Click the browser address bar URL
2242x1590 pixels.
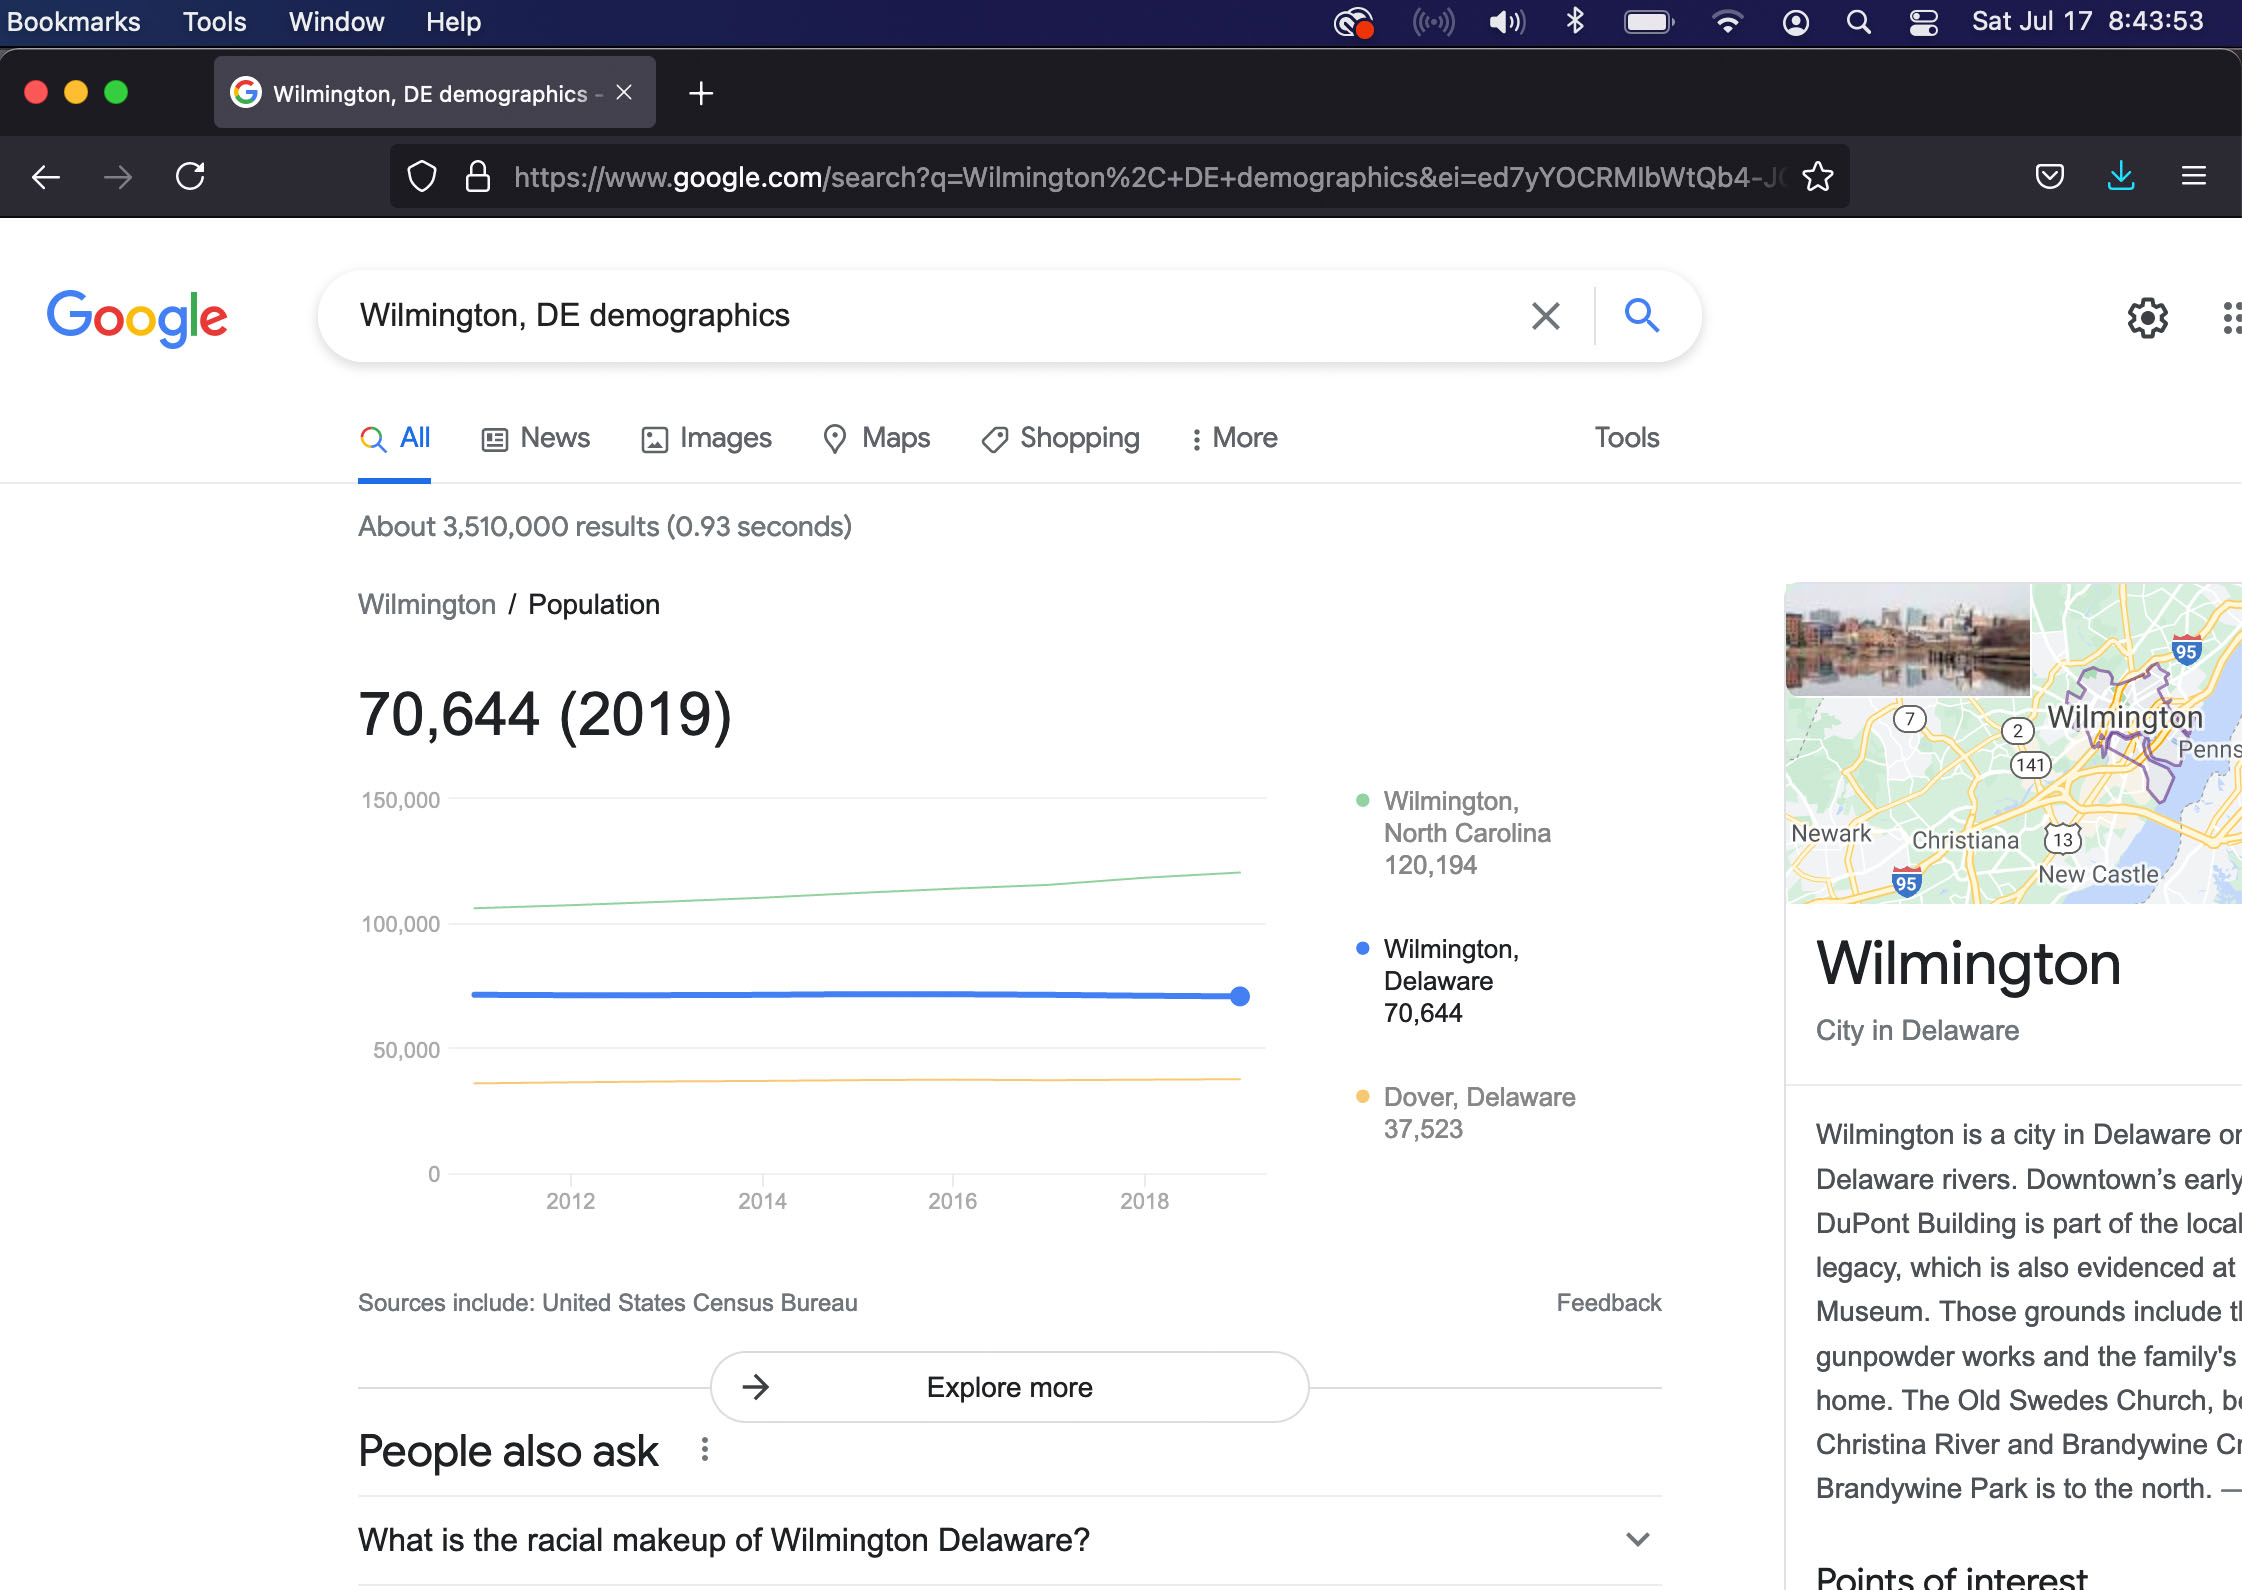1150,177
